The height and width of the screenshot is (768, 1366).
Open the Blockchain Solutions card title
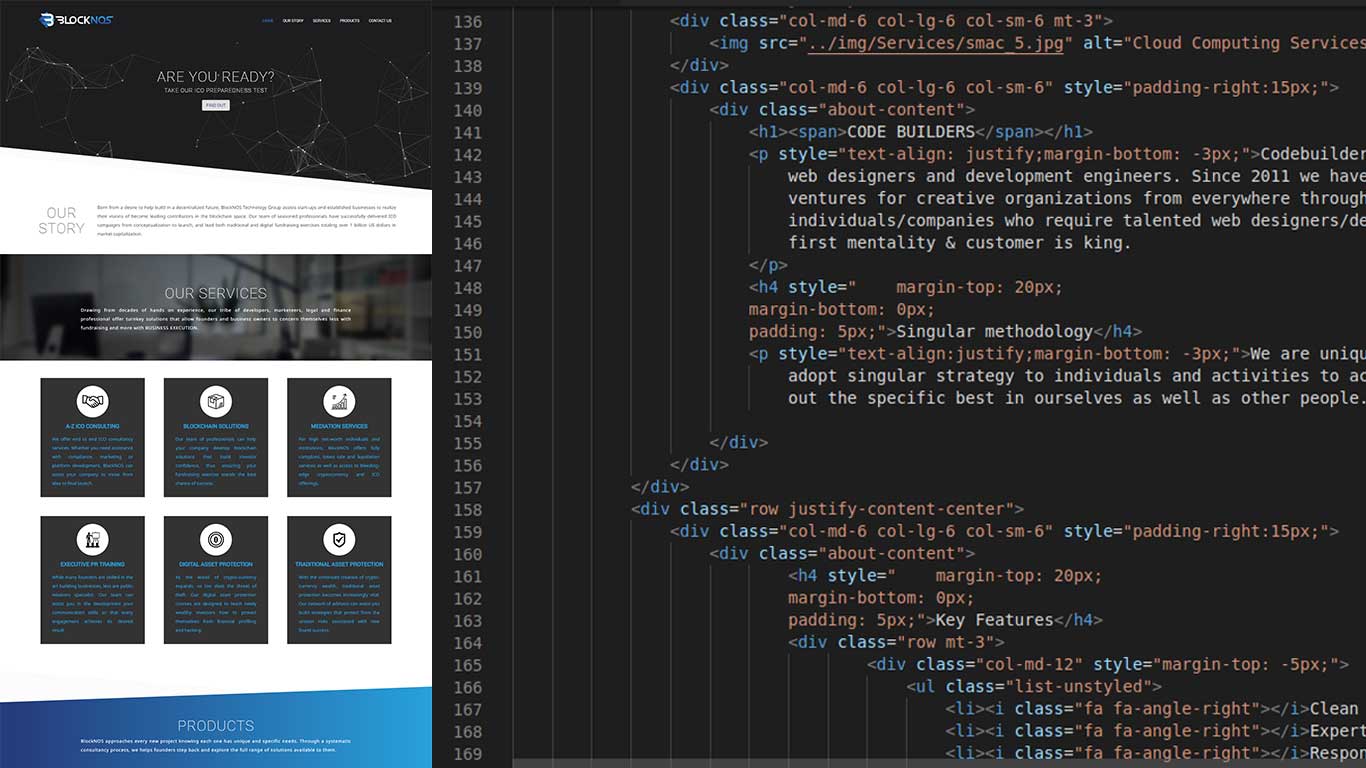click(215, 426)
